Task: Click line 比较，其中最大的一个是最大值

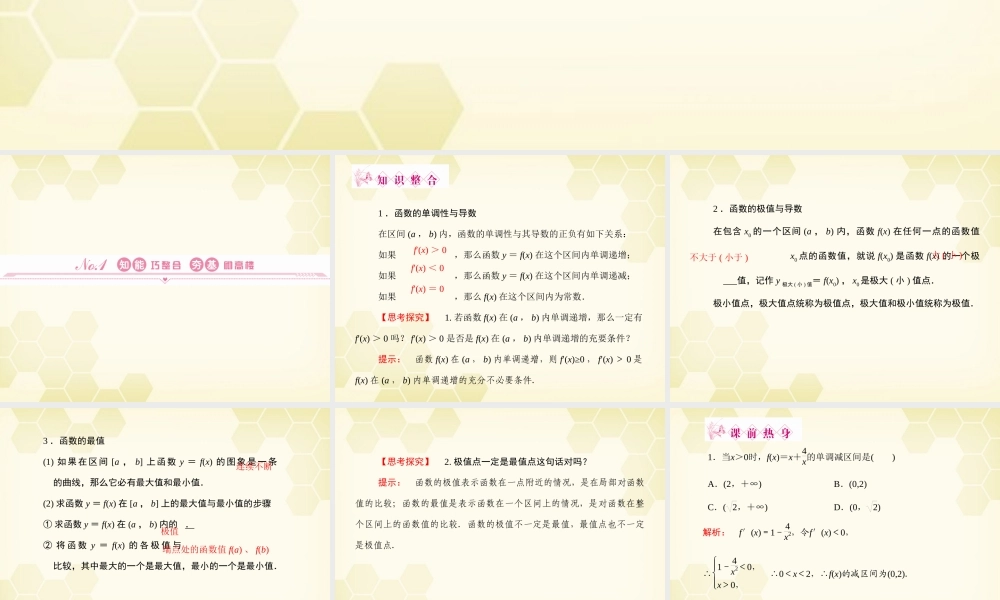Action: coord(165,566)
